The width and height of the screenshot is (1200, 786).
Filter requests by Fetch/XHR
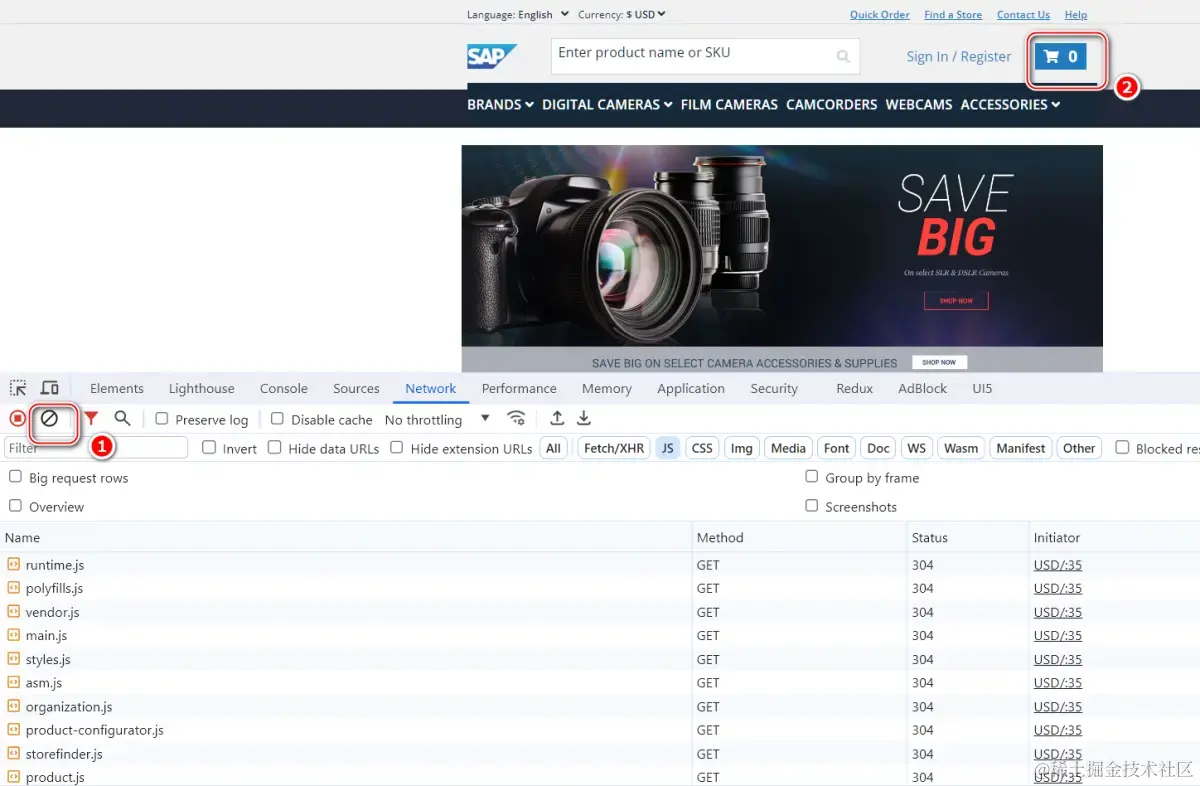pos(614,448)
